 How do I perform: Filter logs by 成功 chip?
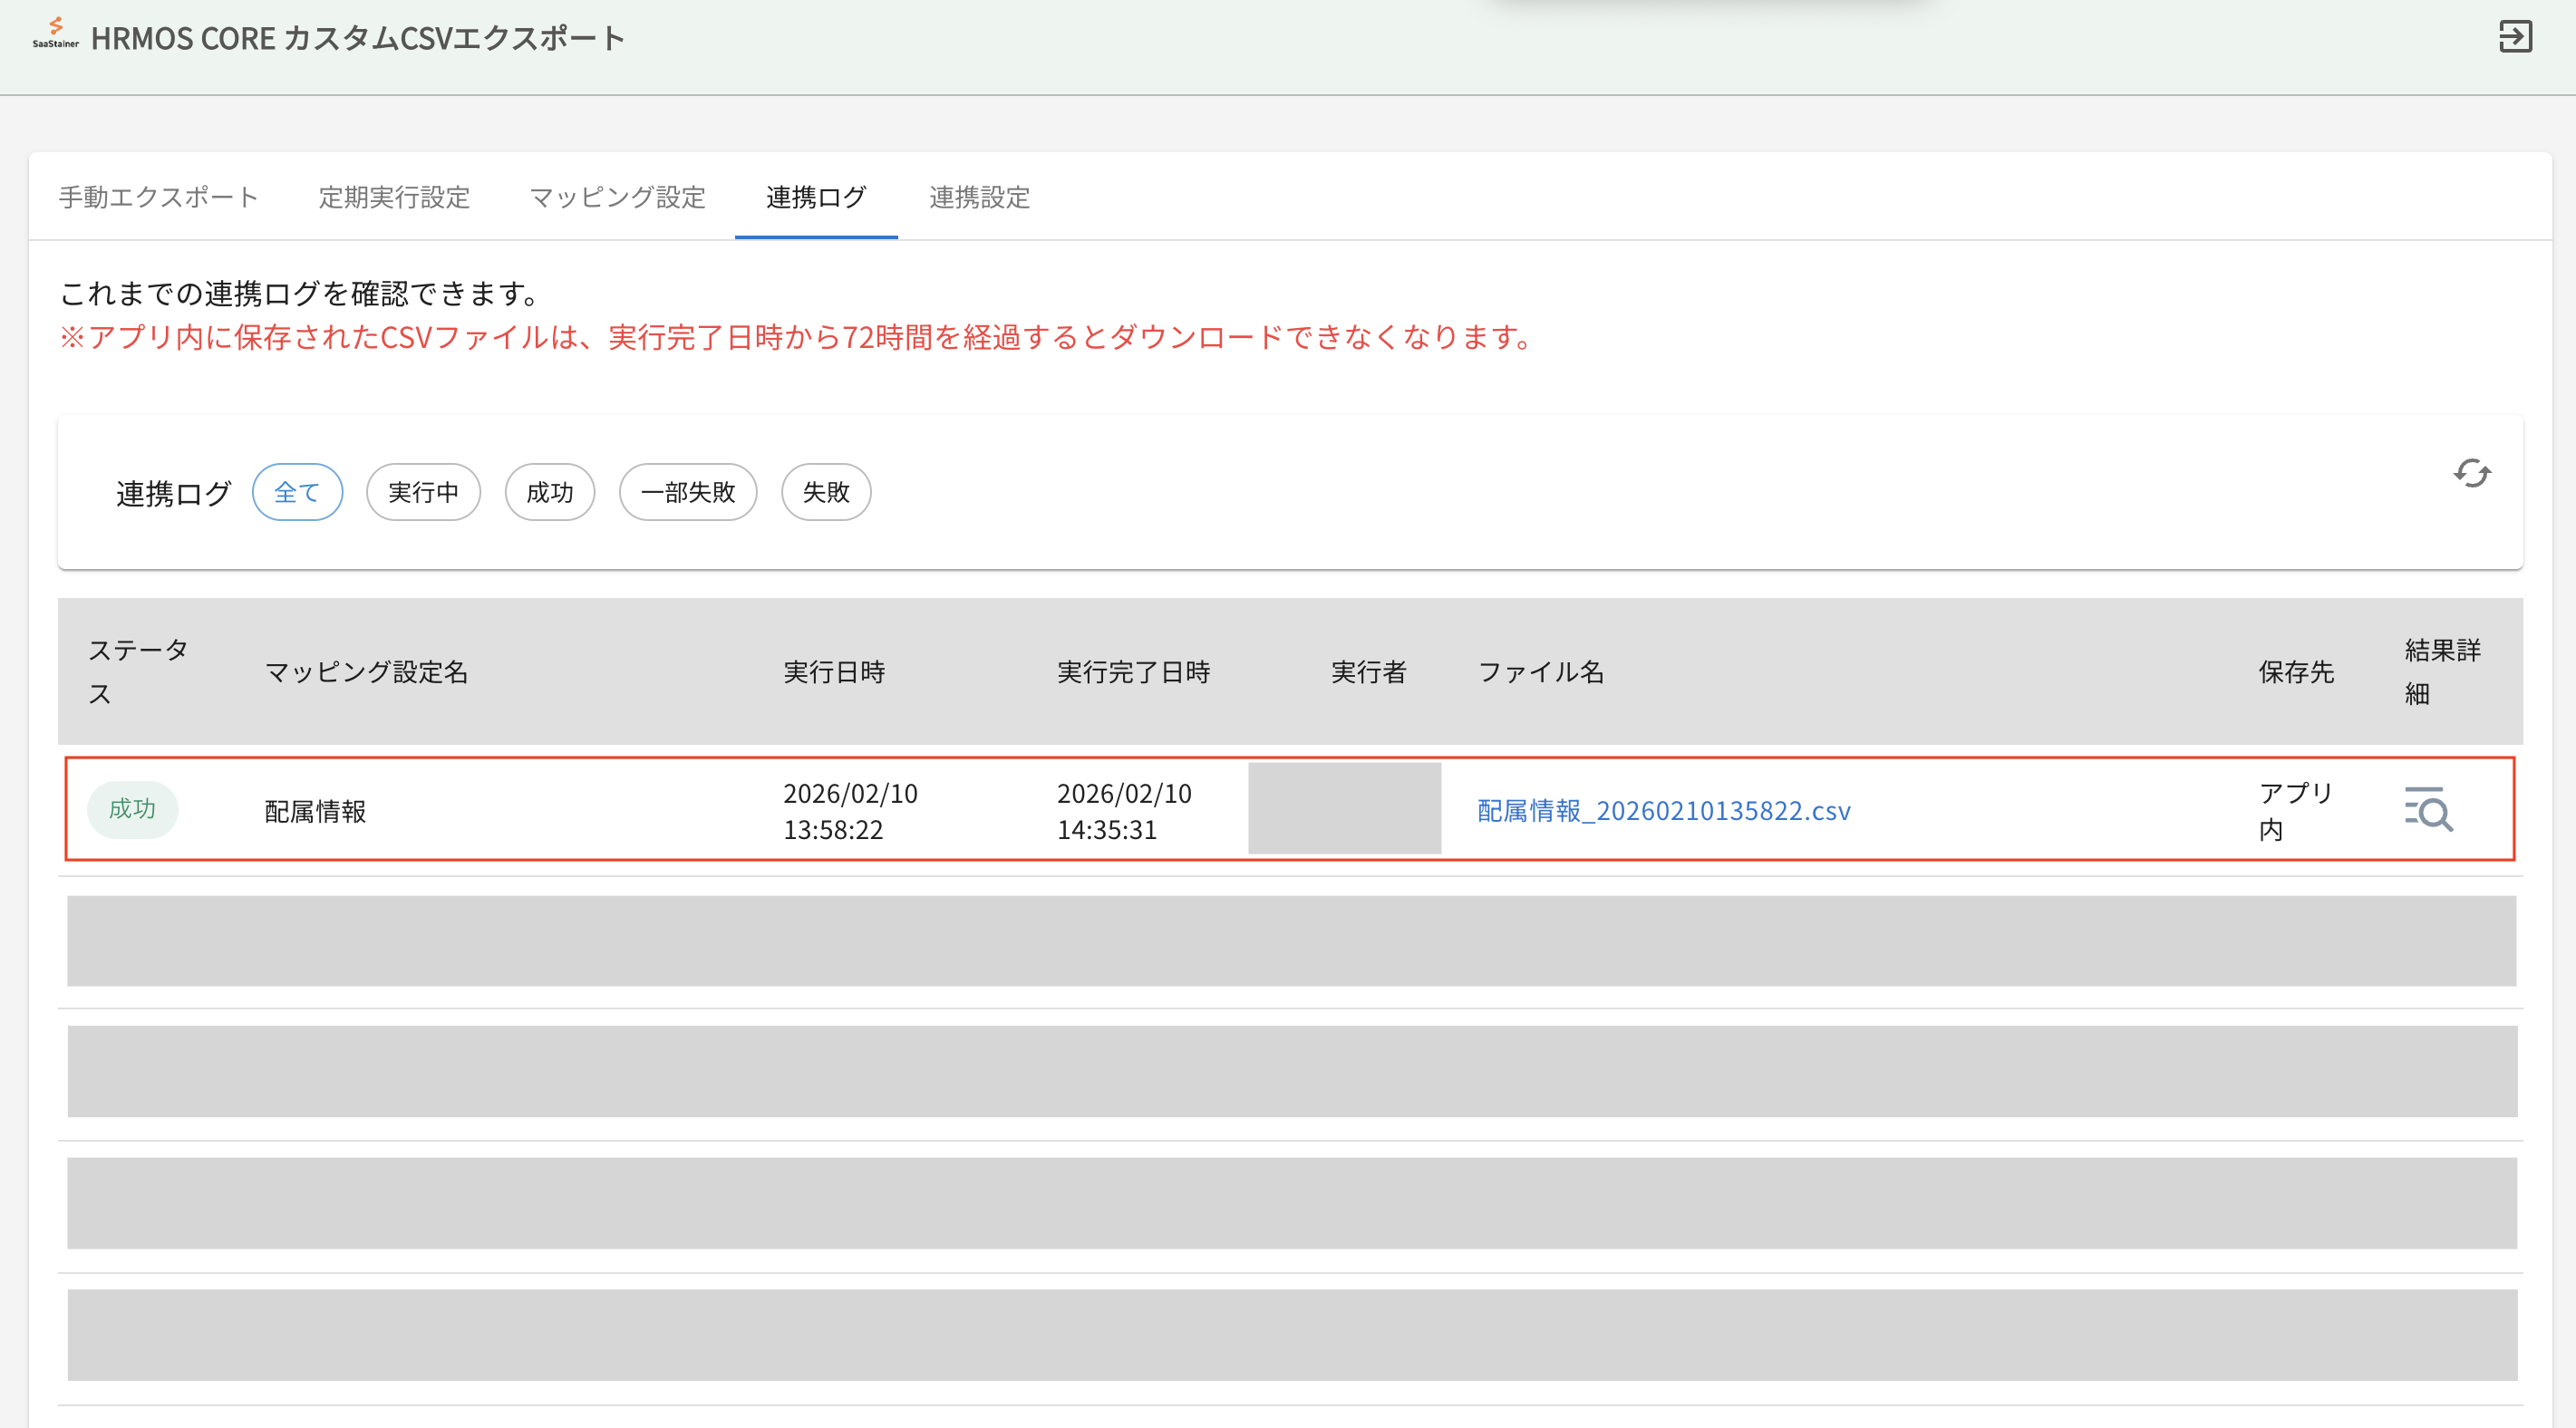549,492
